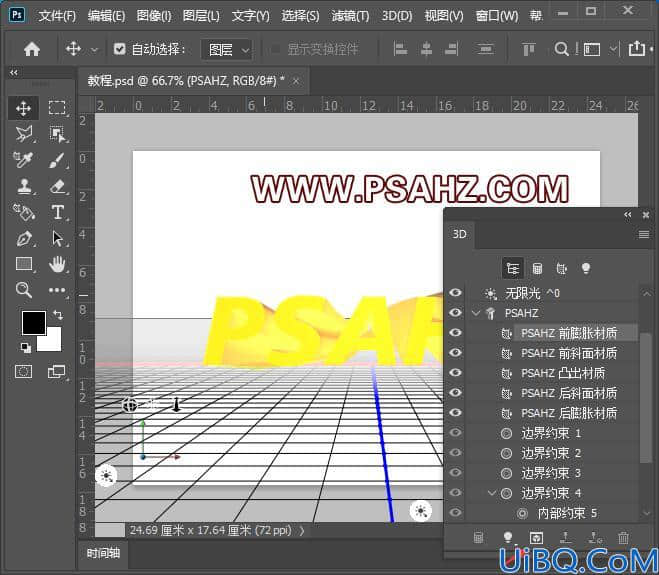Select the Horizontal Type tool

coord(58,212)
